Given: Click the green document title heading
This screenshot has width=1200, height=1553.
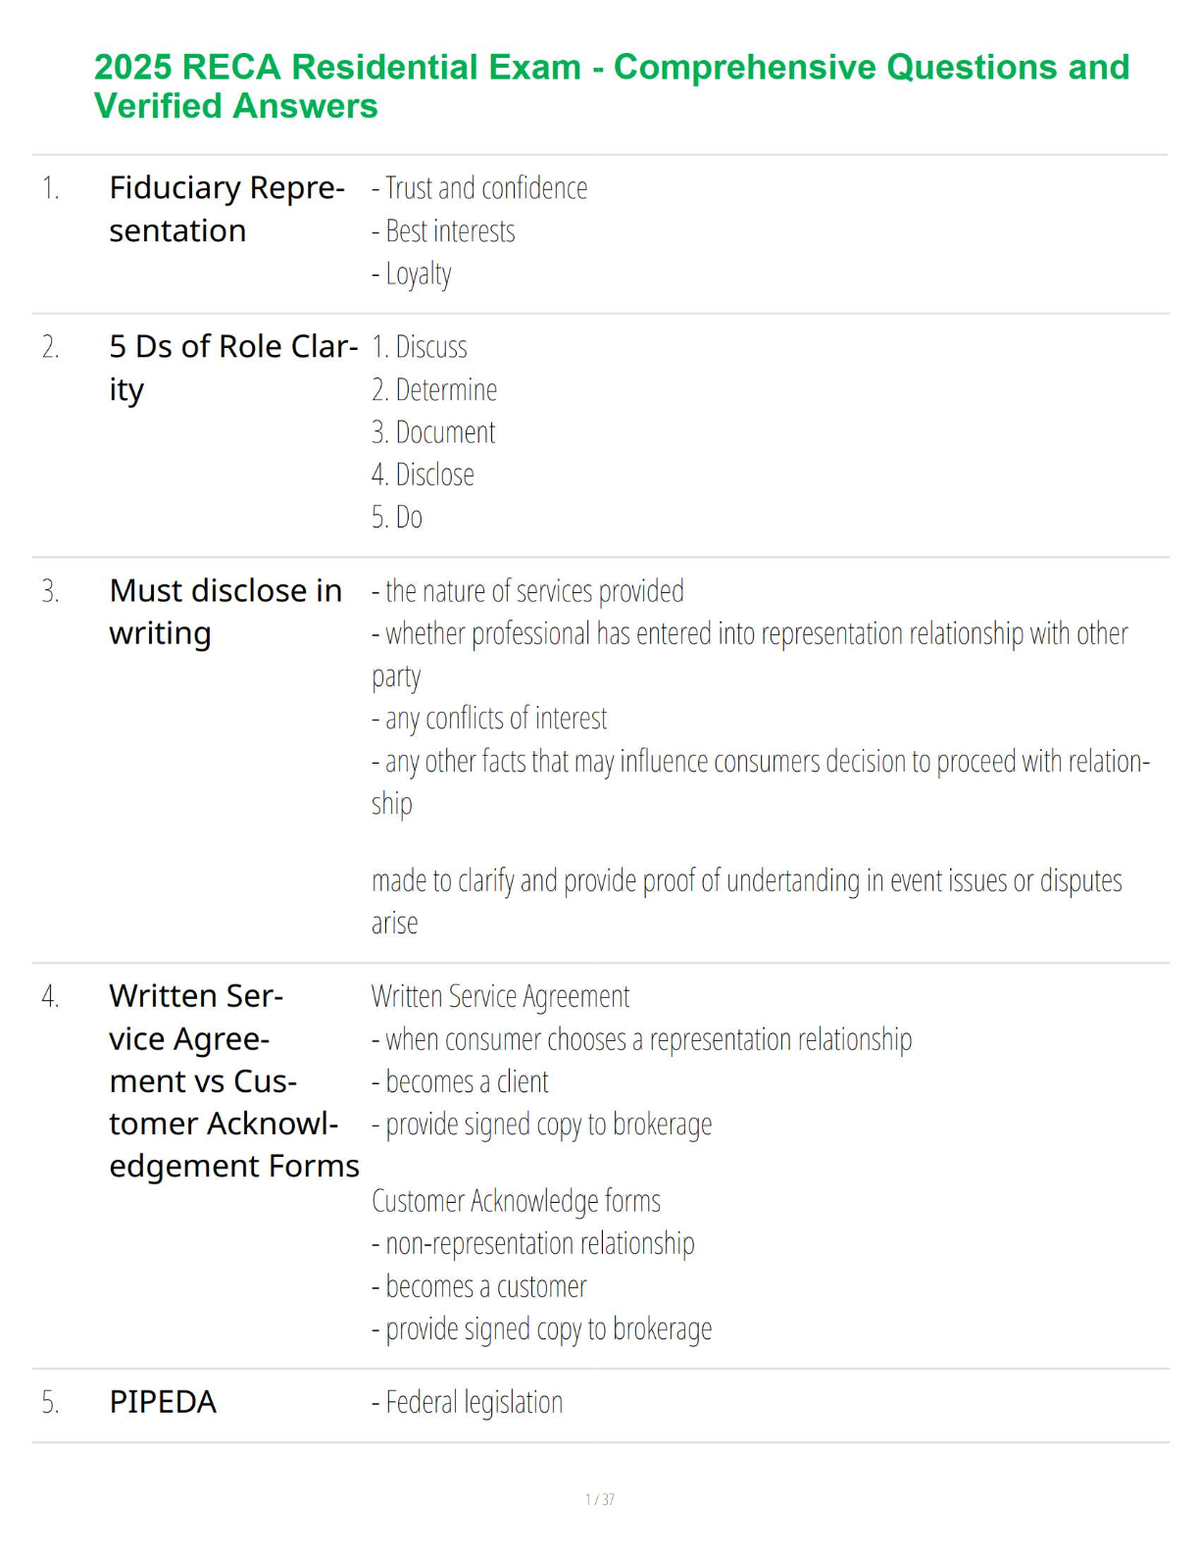Looking at the screenshot, I should (x=611, y=86).
